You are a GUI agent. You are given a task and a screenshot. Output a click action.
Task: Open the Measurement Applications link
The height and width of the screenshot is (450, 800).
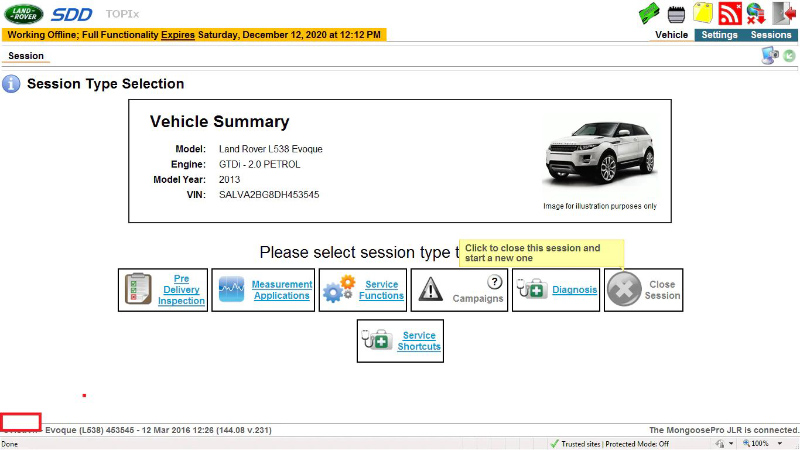(x=282, y=290)
